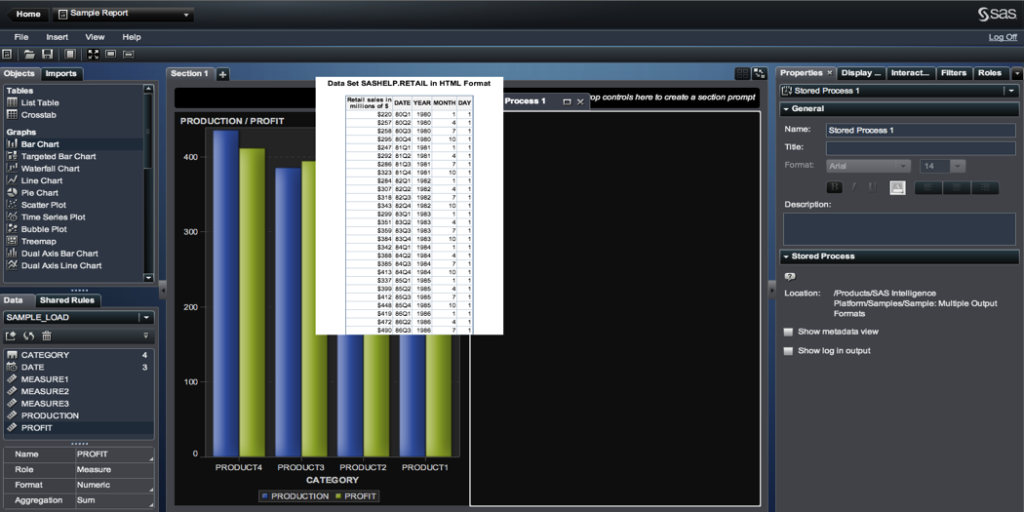
Task: Click the full screen expand toolbar icon
Action: (92, 54)
